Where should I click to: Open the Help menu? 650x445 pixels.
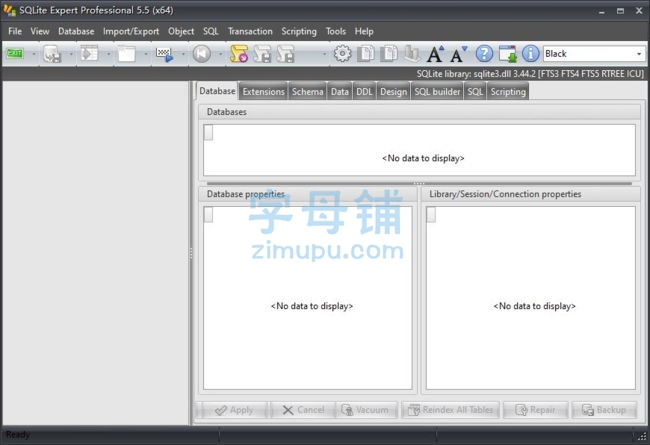click(x=364, y=32)
